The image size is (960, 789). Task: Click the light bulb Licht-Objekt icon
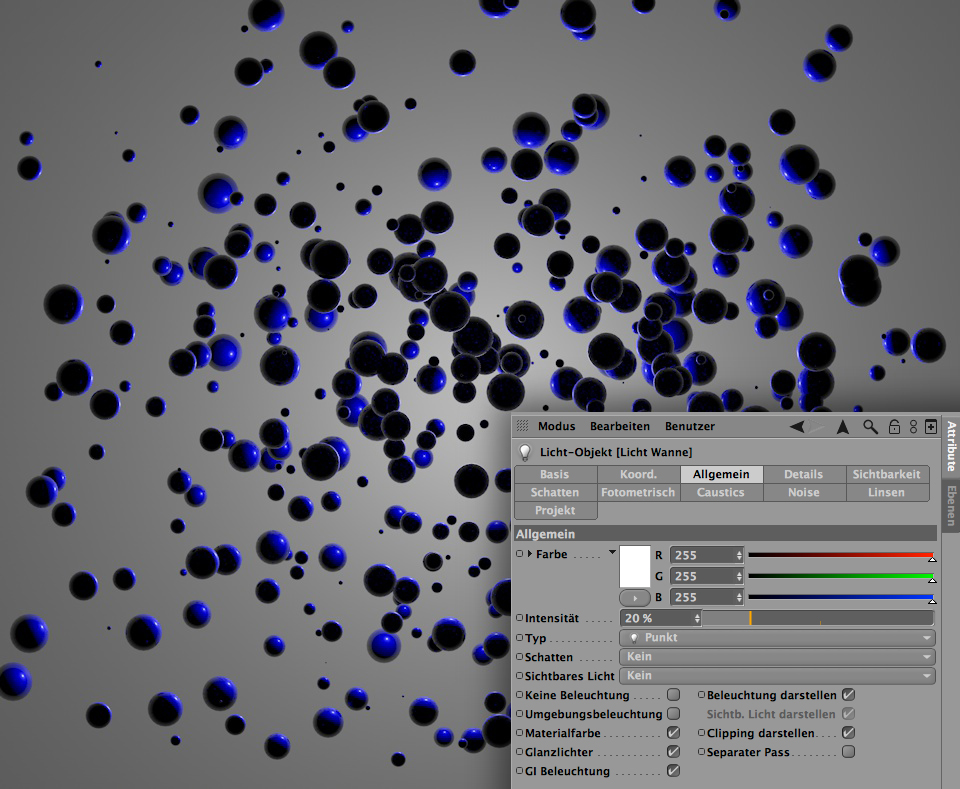coord(524,452)
